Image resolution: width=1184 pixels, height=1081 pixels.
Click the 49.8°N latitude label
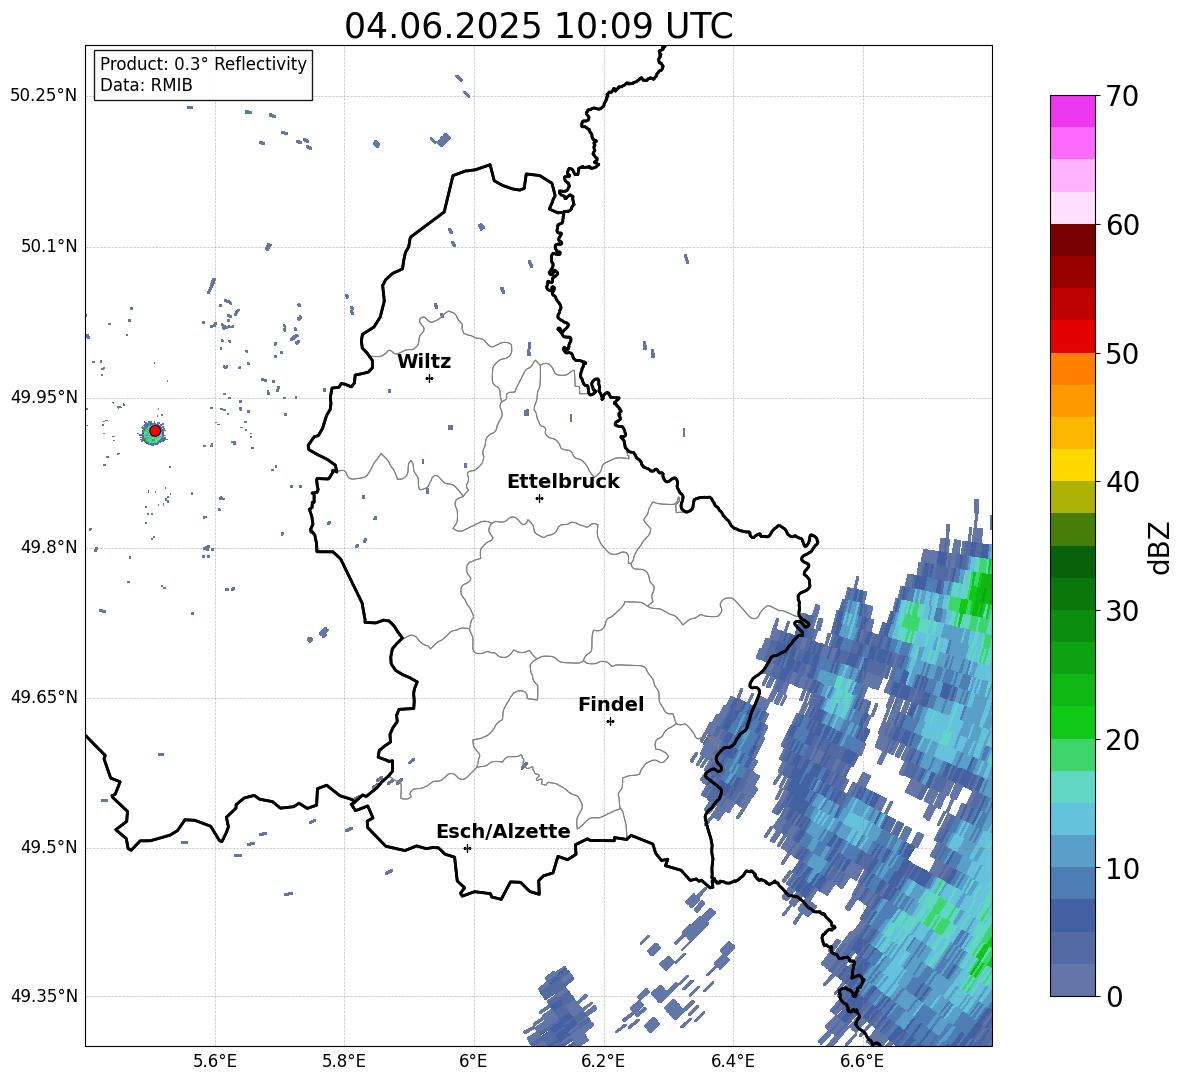click(x=48, y=547)
